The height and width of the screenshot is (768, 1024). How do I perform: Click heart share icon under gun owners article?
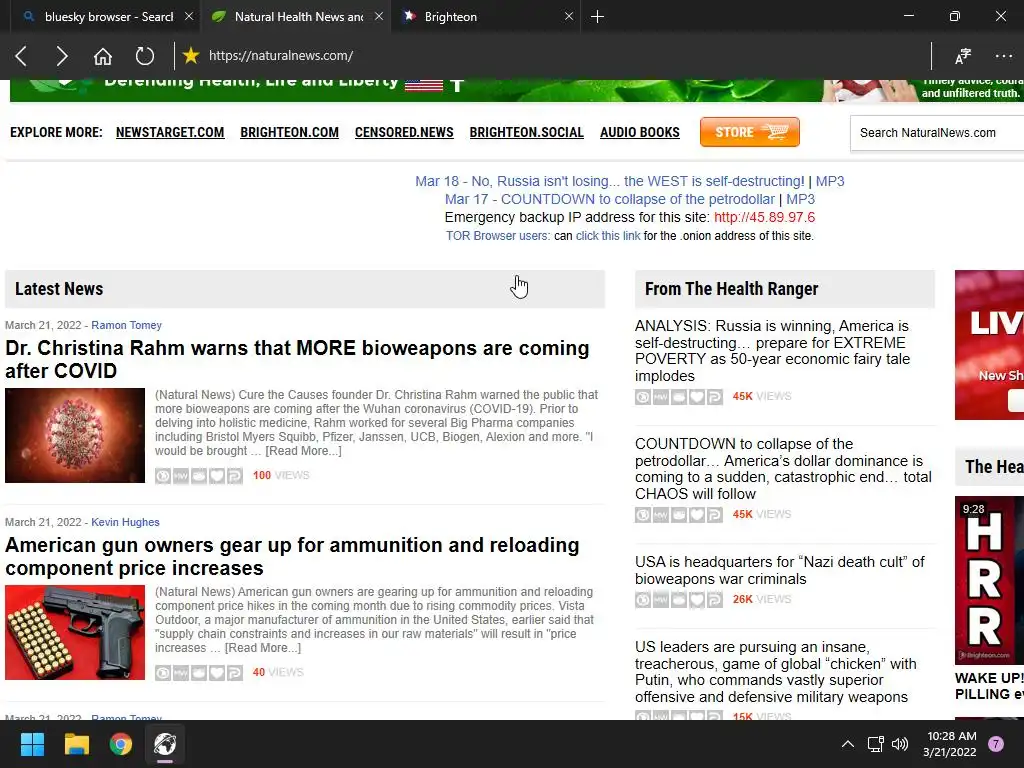click(x=217, y=673)
